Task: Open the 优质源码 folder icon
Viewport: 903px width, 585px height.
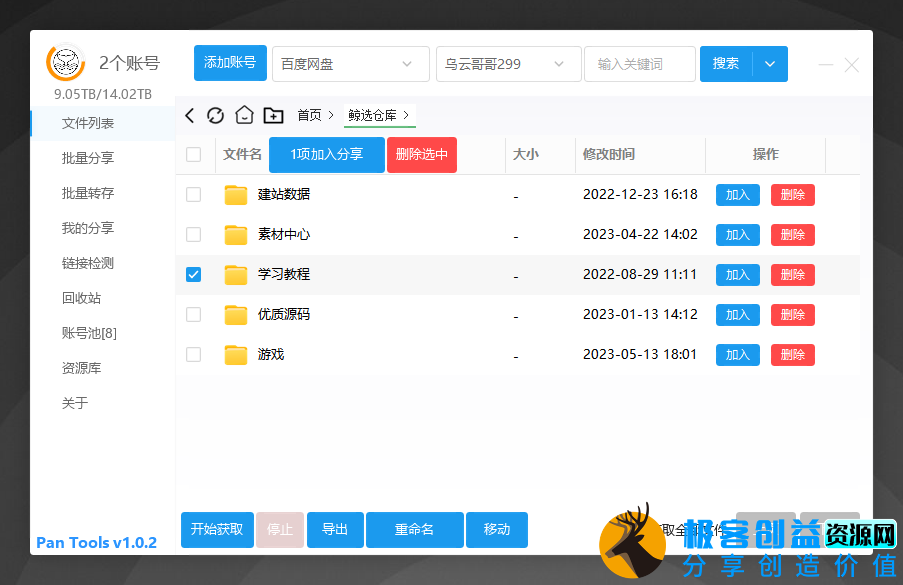Action: (x=236, y=315)
